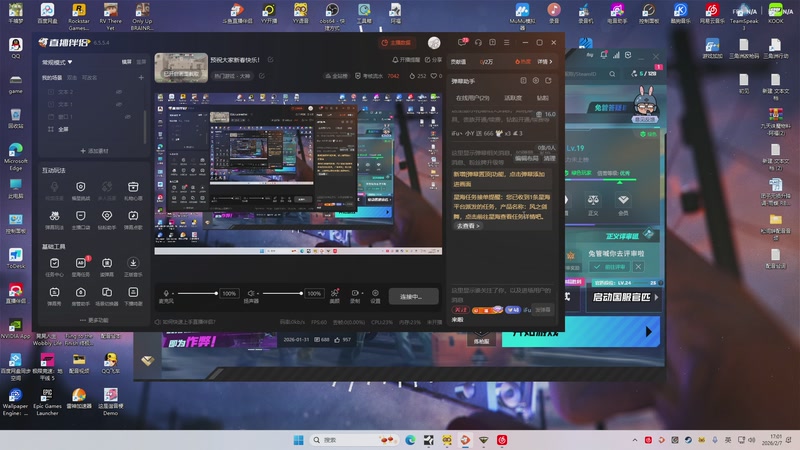The image size is (800, 450).
Task: Open the 粉粉助手 heart icon
Action: coord(107,220)
